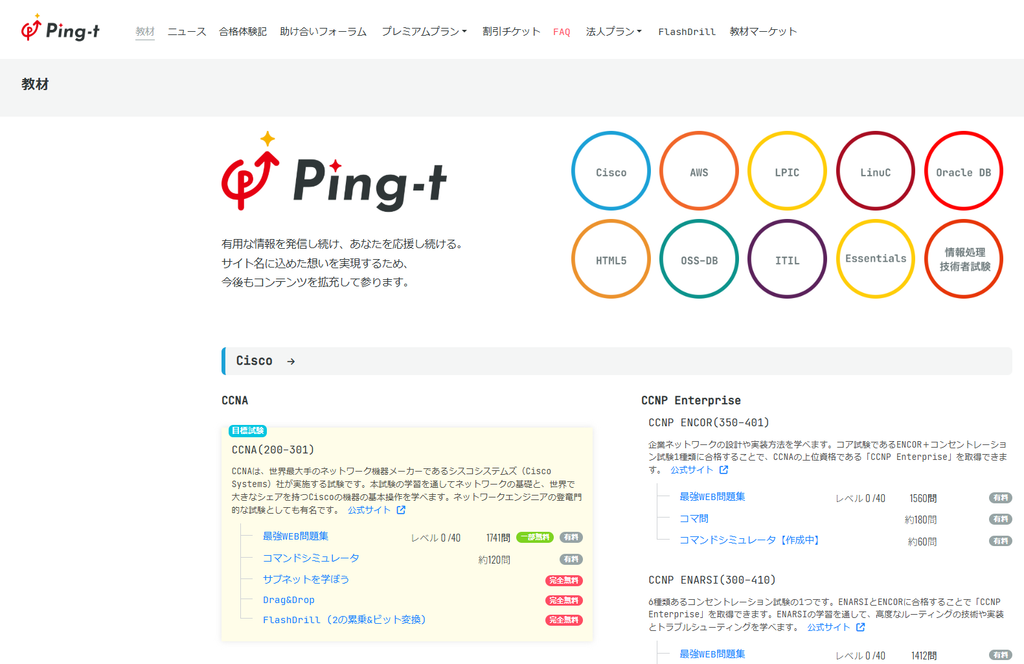Click the 目標試験 badge on CCNA card

[x=248, y=431]
